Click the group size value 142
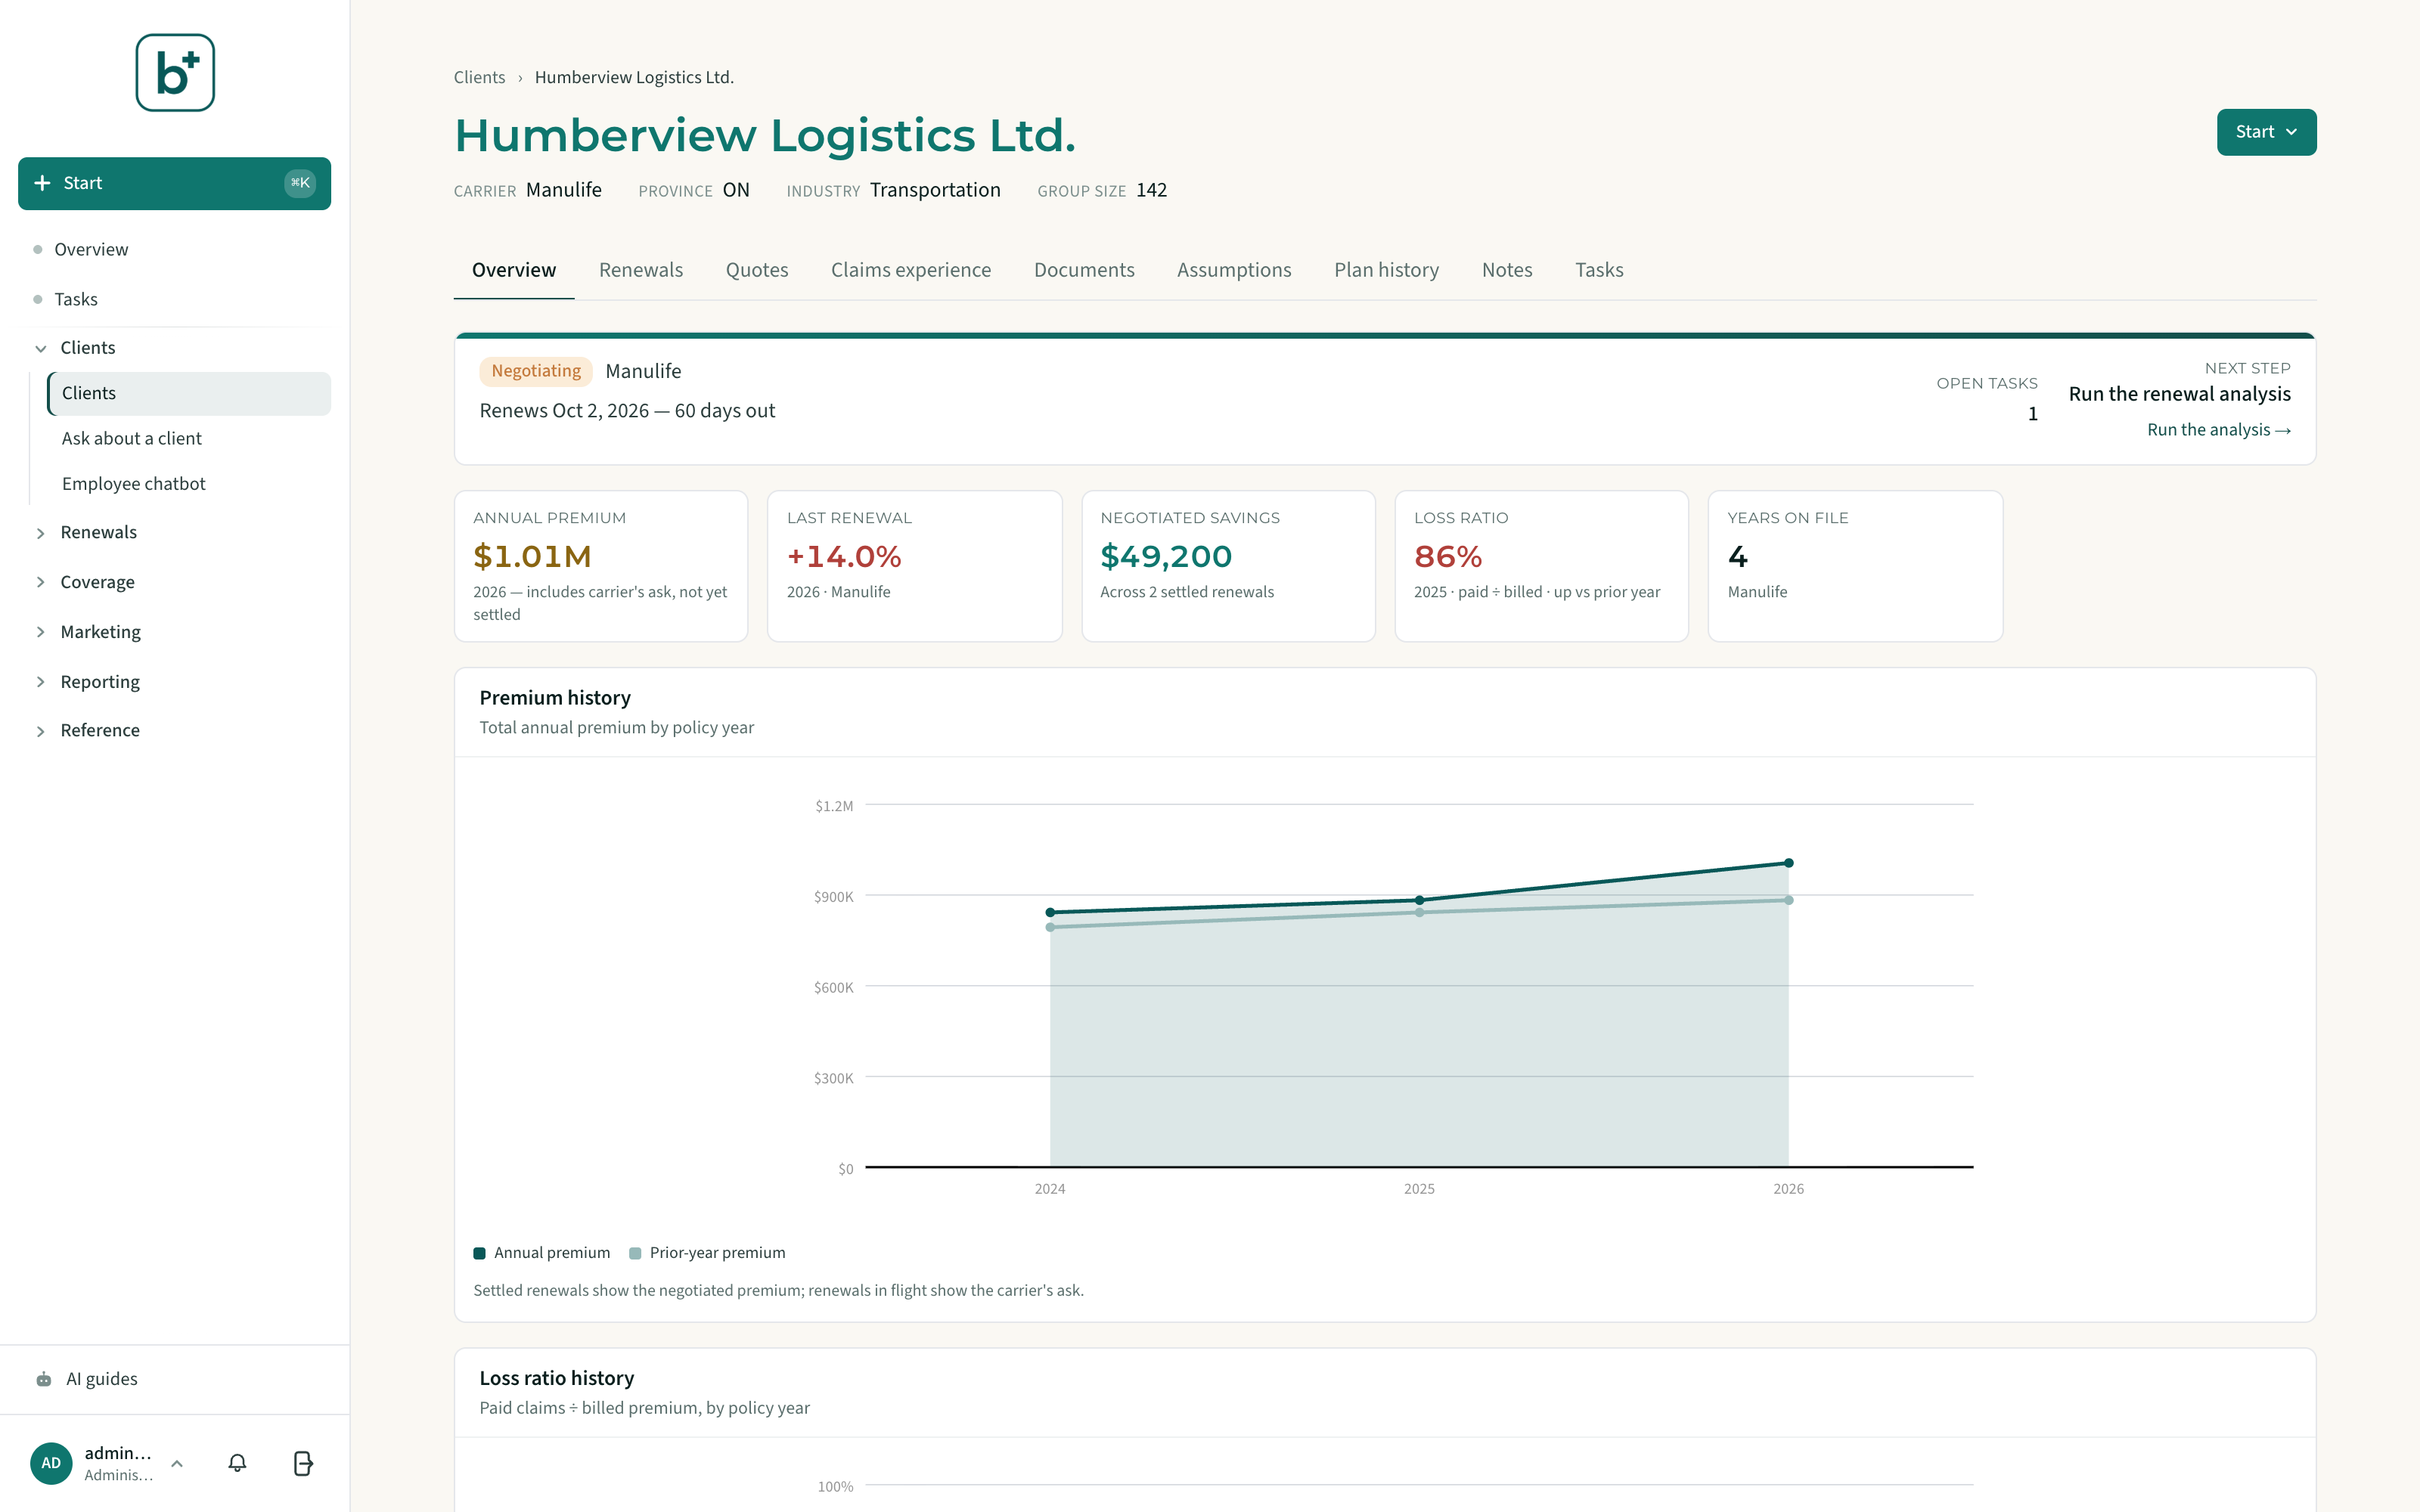The width and height of the screenshot is (2420, 1512). [1151, 190]
